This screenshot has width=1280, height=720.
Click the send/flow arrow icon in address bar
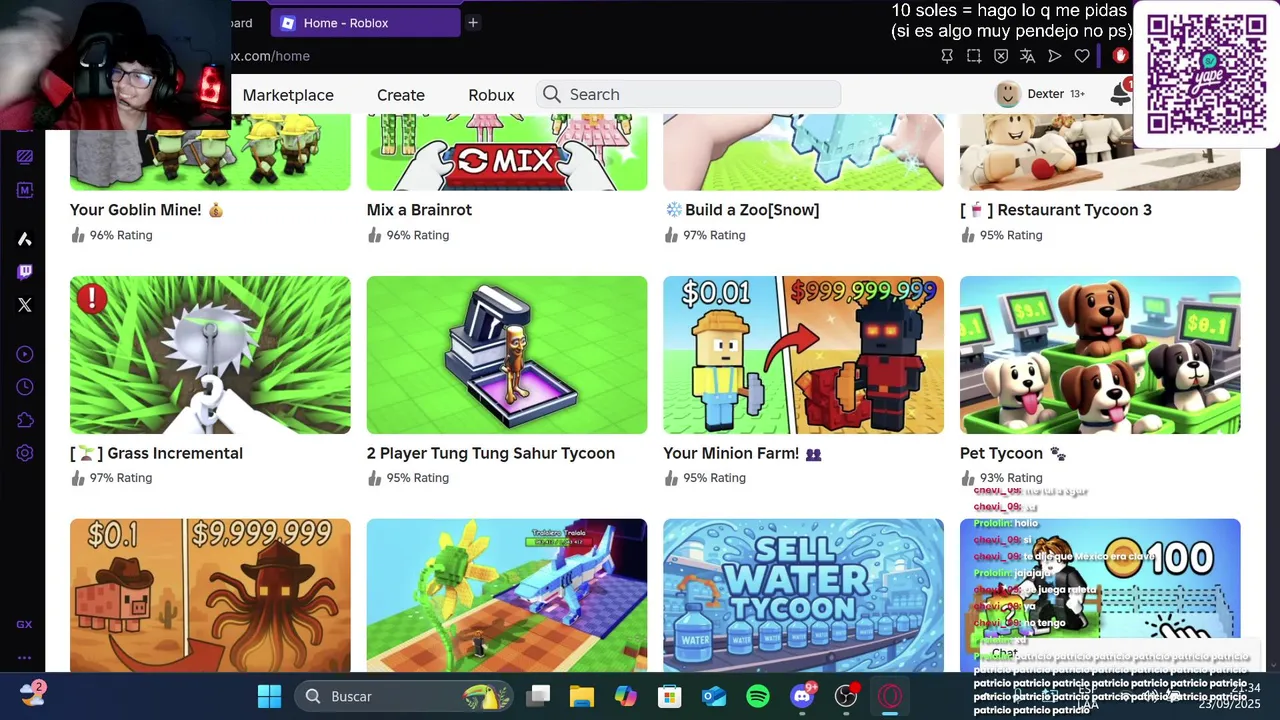tap(1054, 56)
